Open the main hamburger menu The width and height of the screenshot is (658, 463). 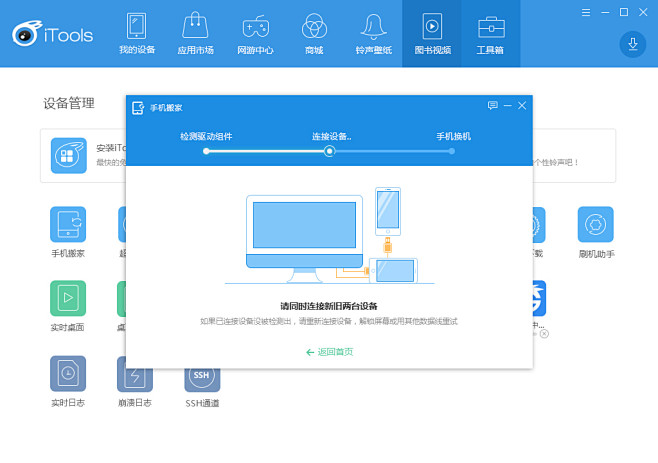pos(586,13)
